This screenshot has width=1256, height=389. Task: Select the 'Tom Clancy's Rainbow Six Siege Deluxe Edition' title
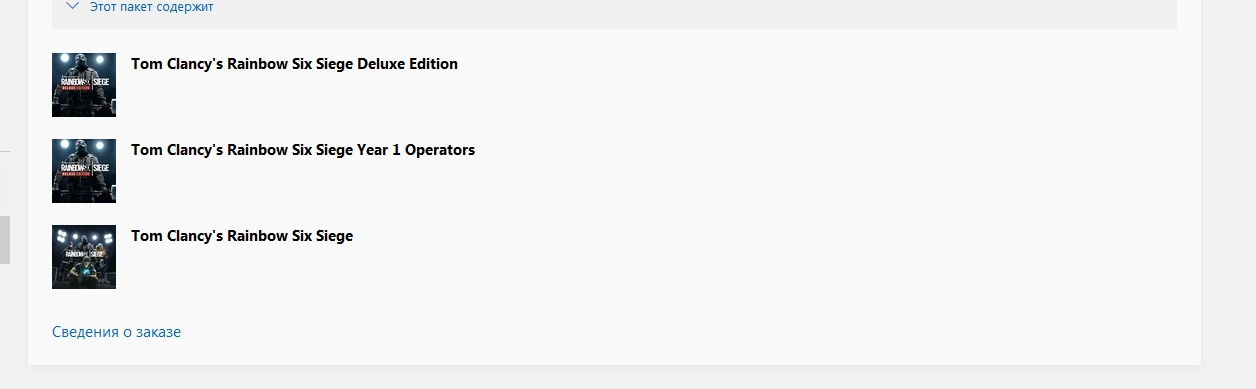pyautogui.click(x=294, y=64)
